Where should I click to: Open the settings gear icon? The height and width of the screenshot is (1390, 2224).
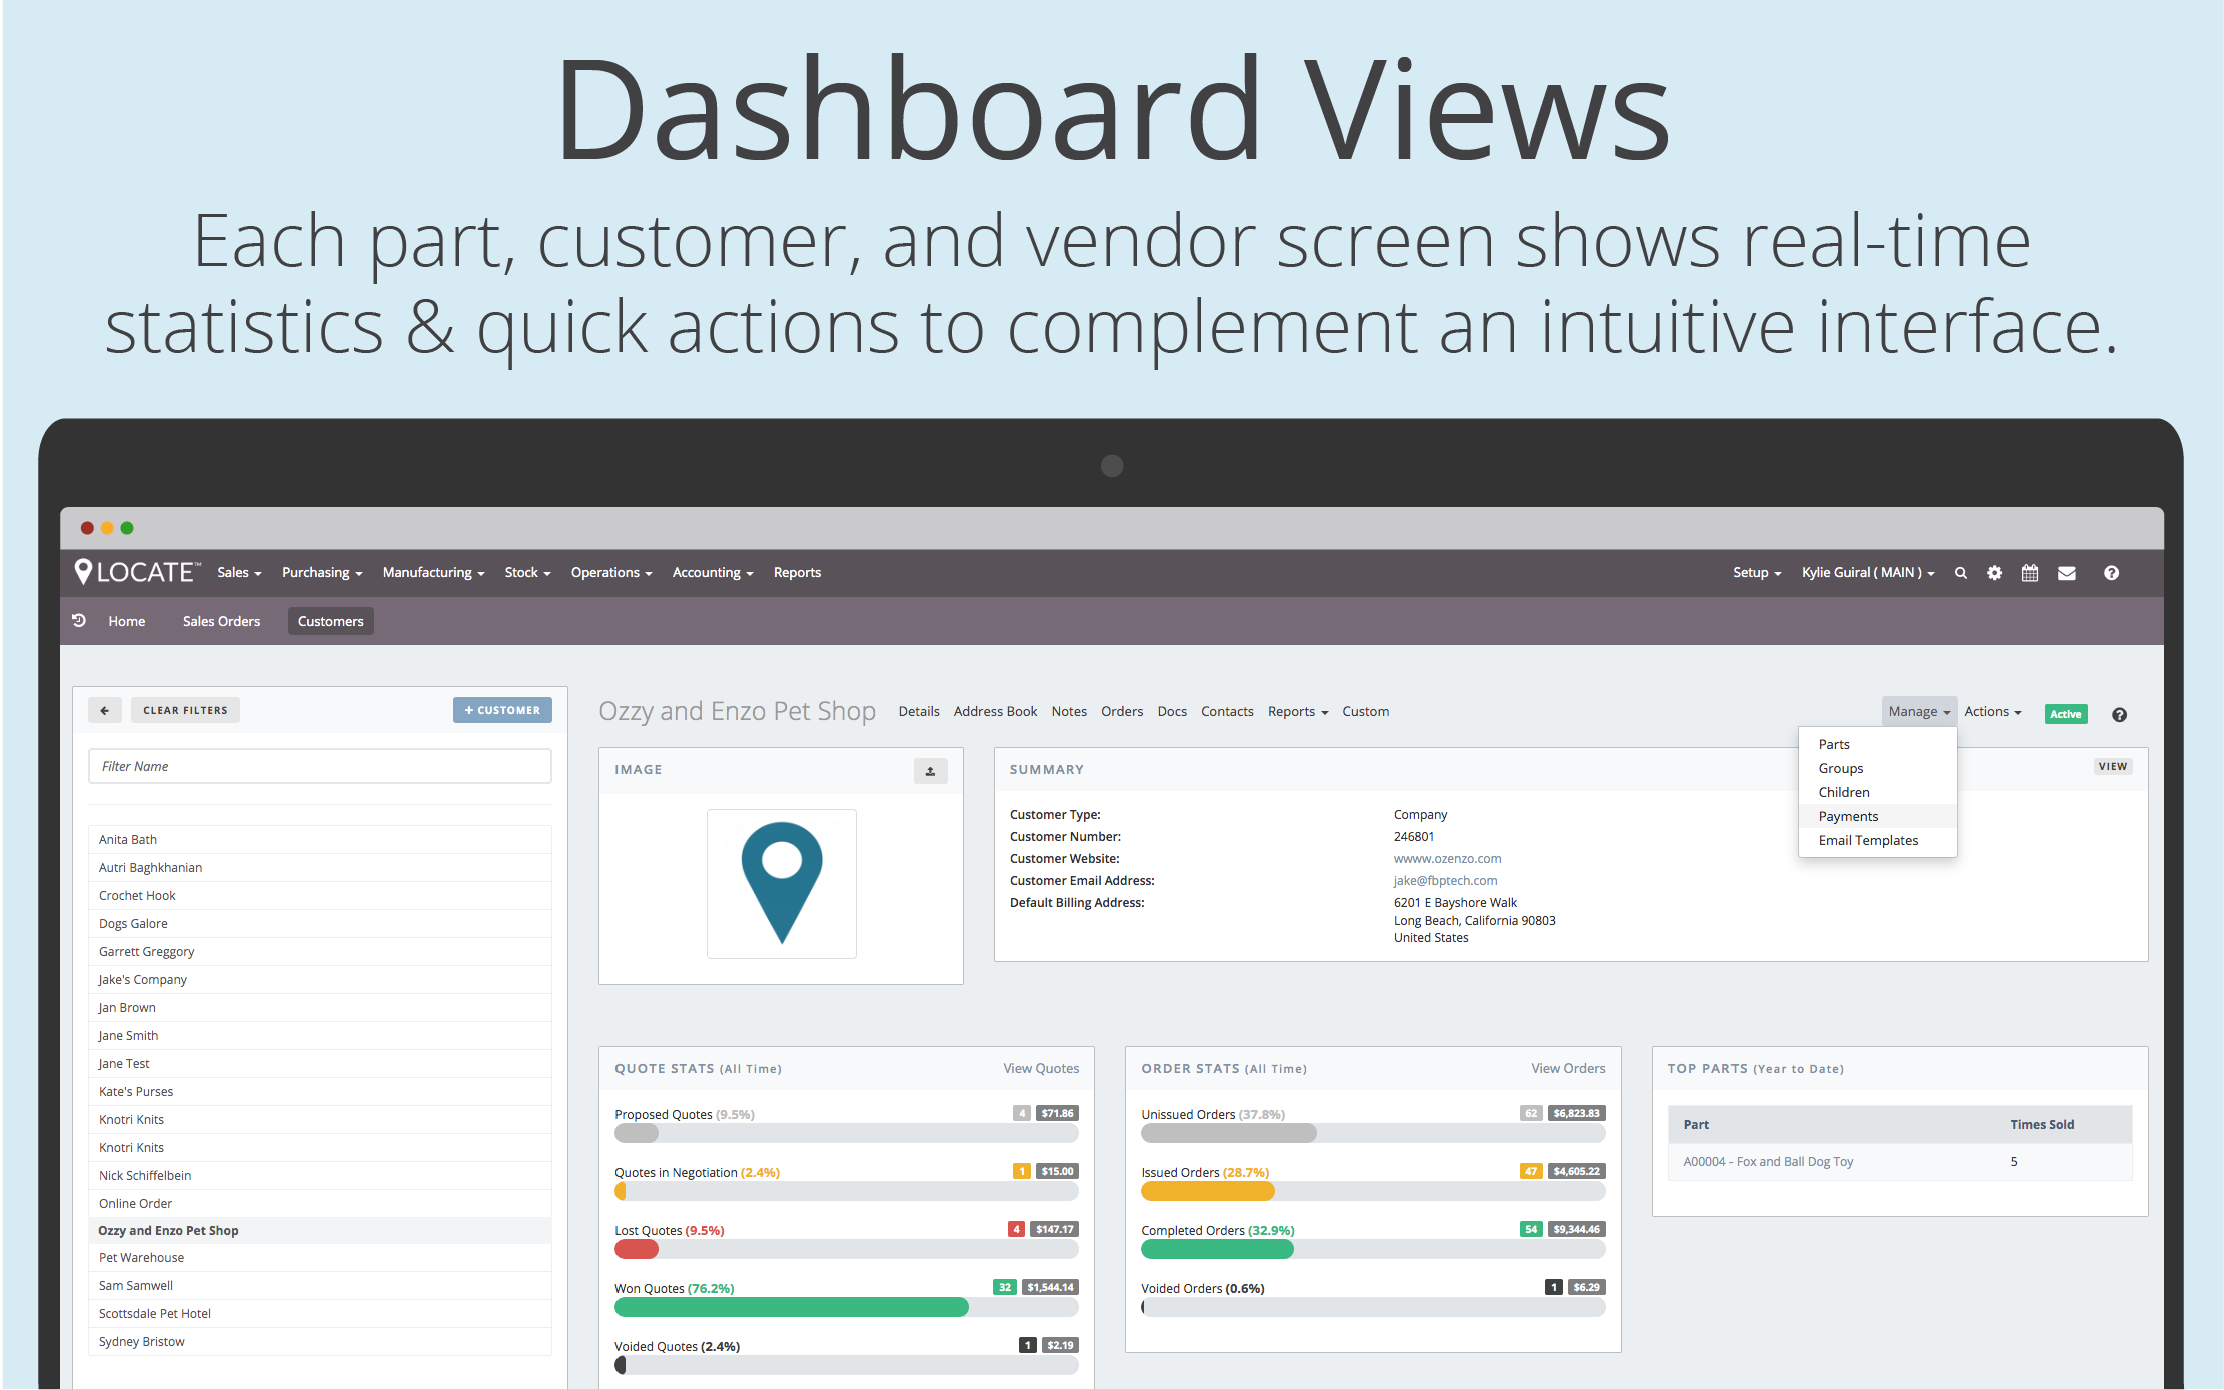tap(1994, 573)
